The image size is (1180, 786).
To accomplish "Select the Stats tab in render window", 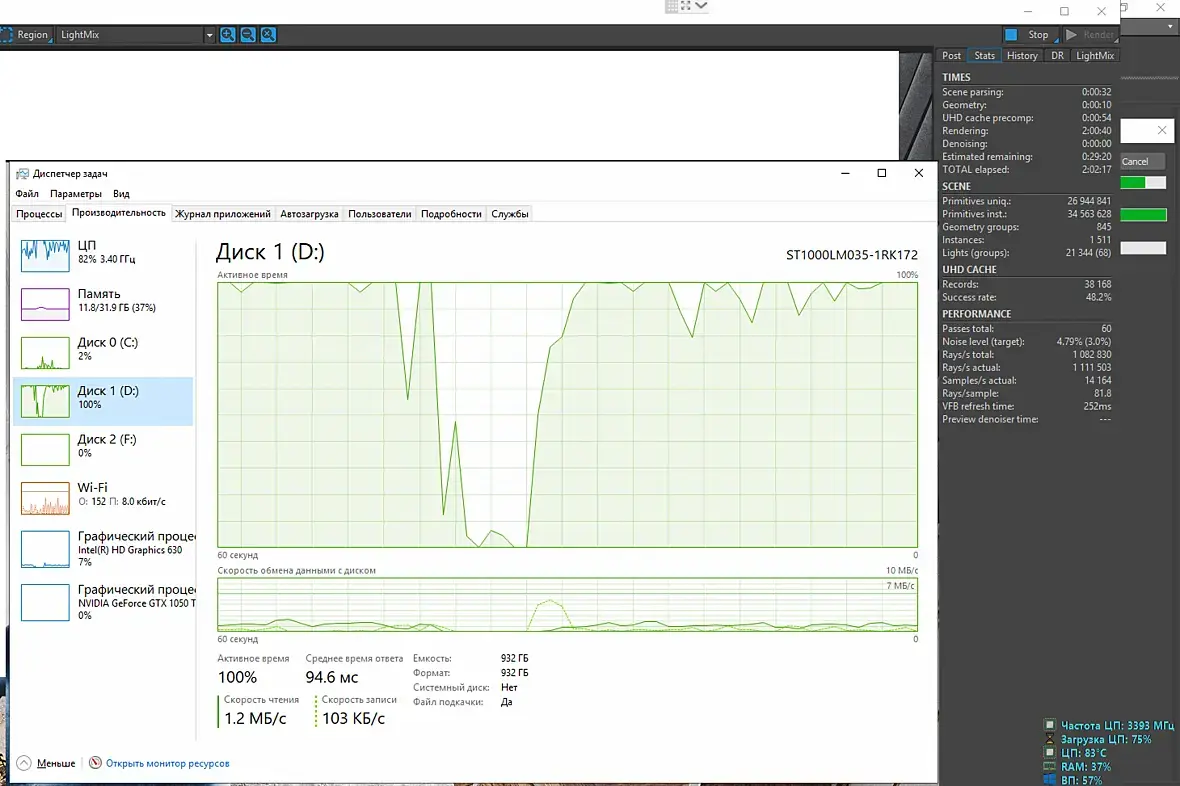I will pyautogui.click(x=984, y=56).
